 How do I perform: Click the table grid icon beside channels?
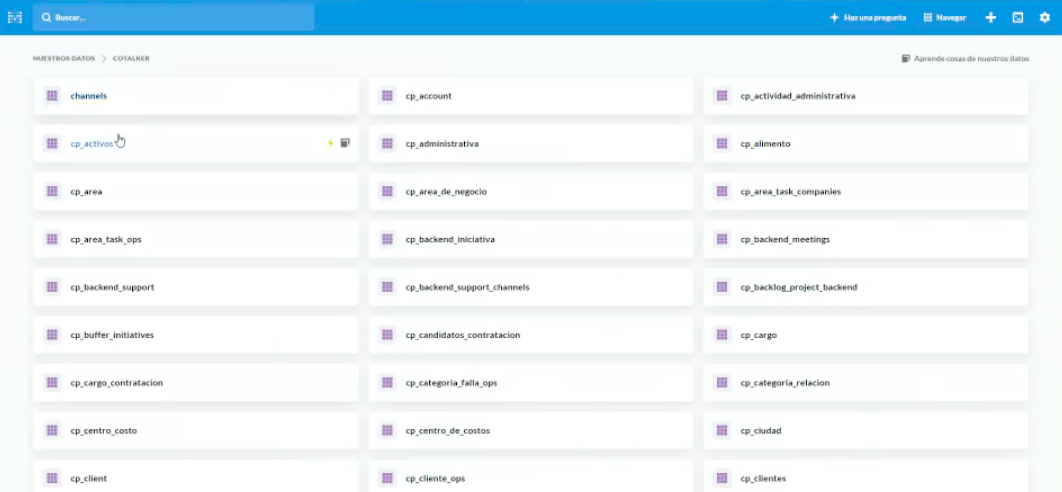coord(52,96)
